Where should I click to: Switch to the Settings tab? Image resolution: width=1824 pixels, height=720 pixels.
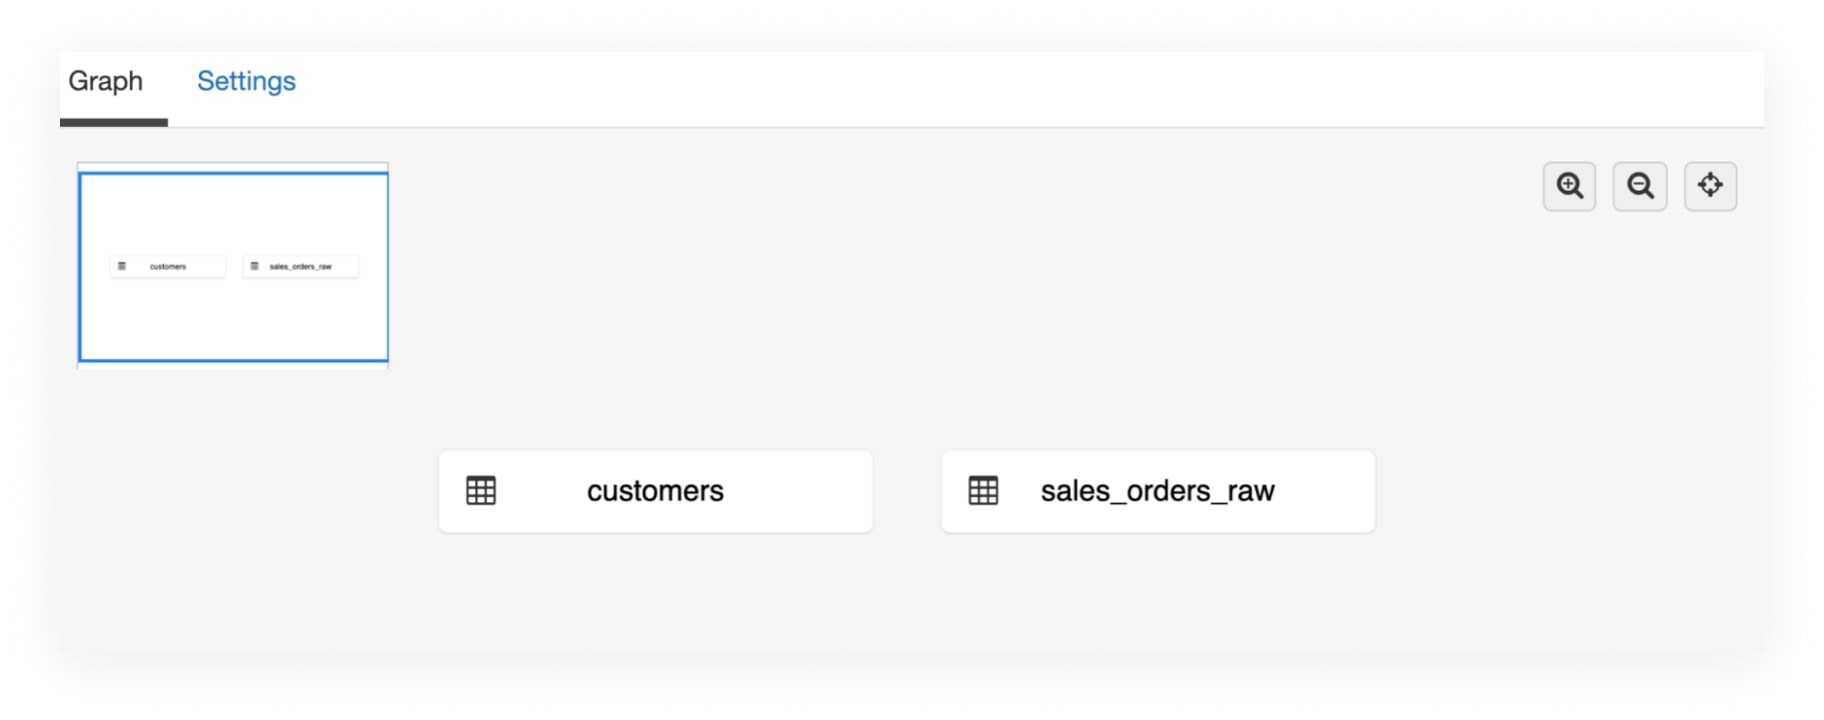point(246,81)
